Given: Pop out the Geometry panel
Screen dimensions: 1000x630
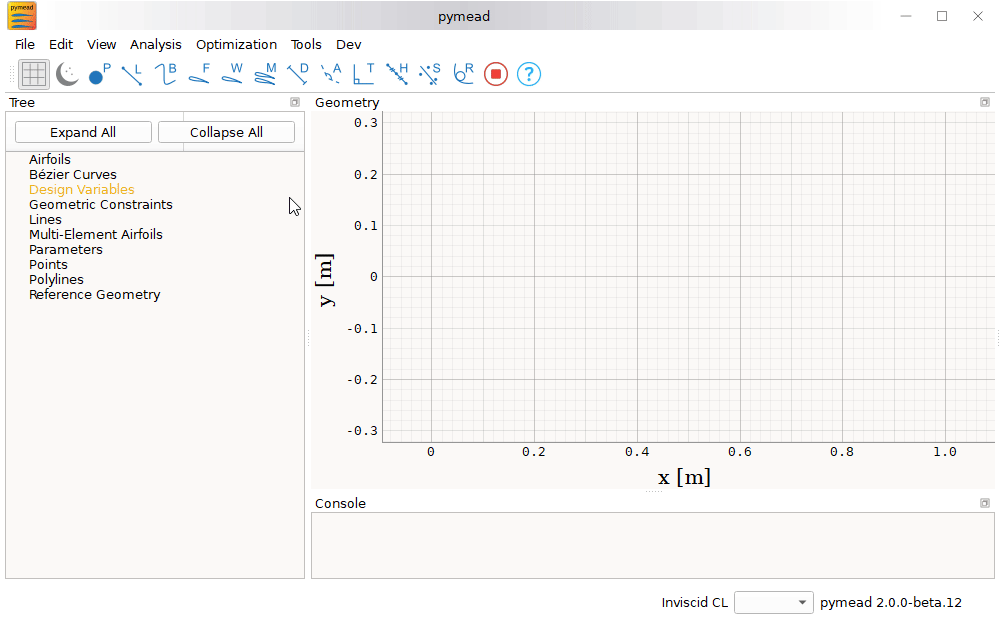Looking at the screenshot, I should point(984,102).
